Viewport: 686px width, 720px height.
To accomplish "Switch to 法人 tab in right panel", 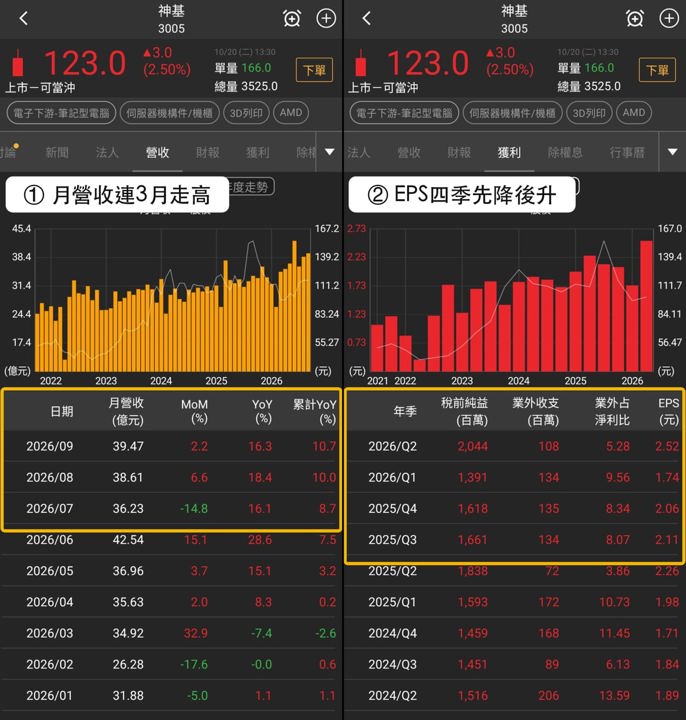I will 358,152.
